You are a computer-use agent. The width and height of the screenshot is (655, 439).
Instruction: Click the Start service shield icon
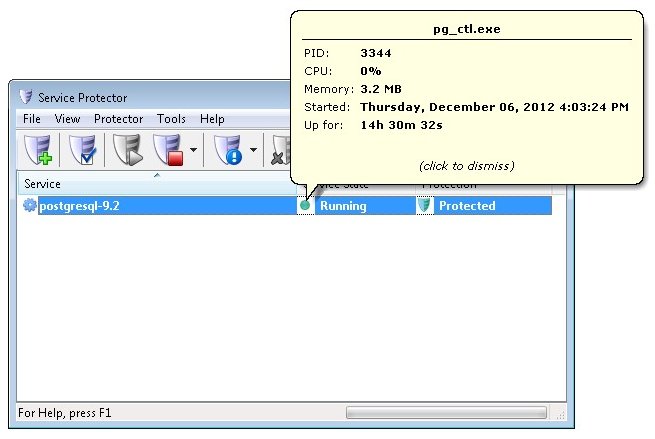(x=127, y=150)
